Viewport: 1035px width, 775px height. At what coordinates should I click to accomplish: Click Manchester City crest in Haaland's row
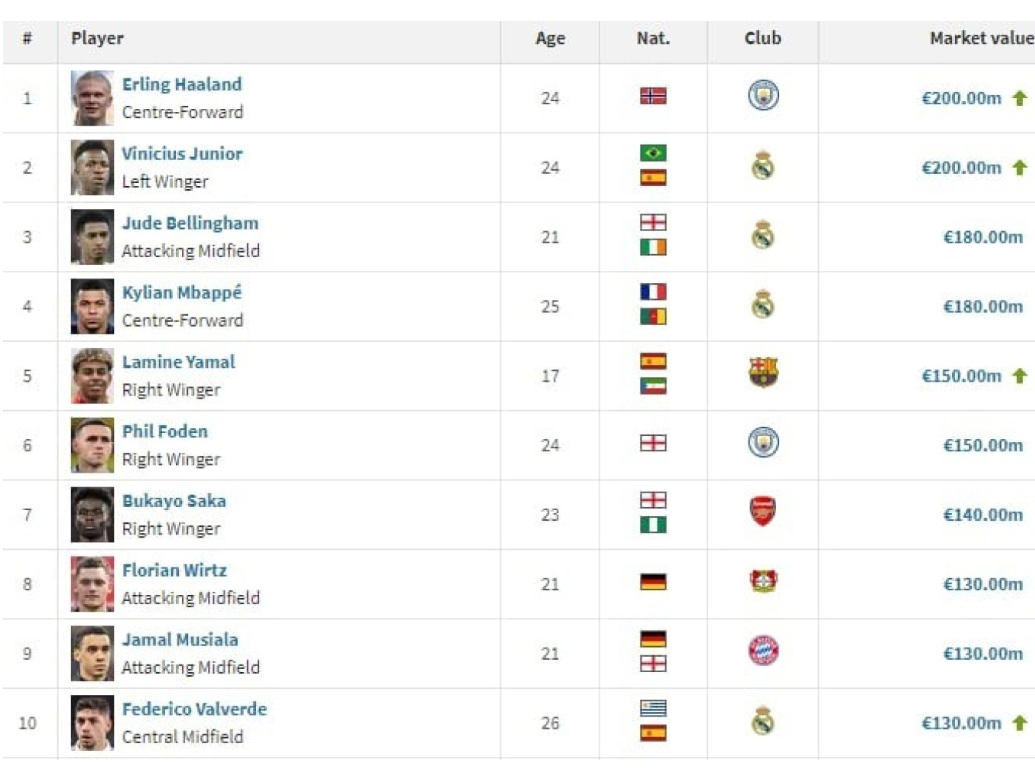point(763,95)
